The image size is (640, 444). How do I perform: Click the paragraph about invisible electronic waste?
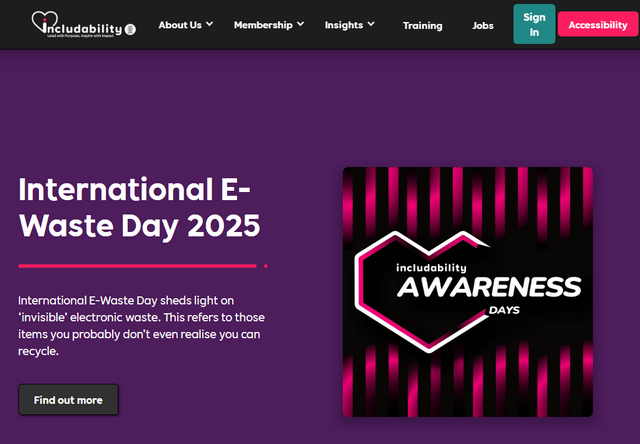click(141, 326)
